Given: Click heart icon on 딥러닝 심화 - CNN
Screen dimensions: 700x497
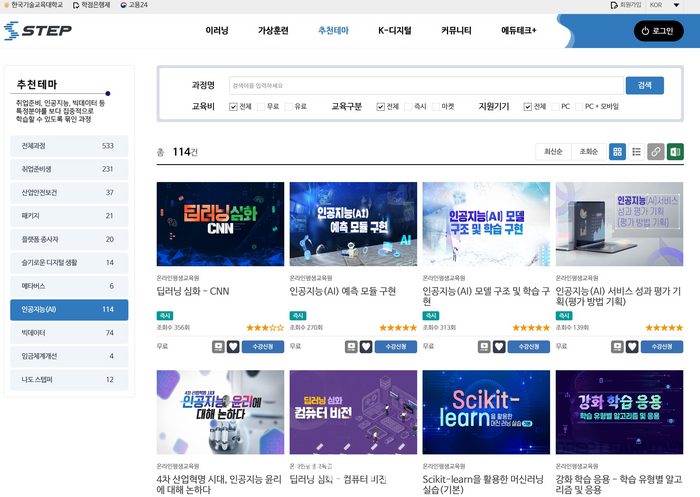Looking at the screenshot, I should point(233,347).
